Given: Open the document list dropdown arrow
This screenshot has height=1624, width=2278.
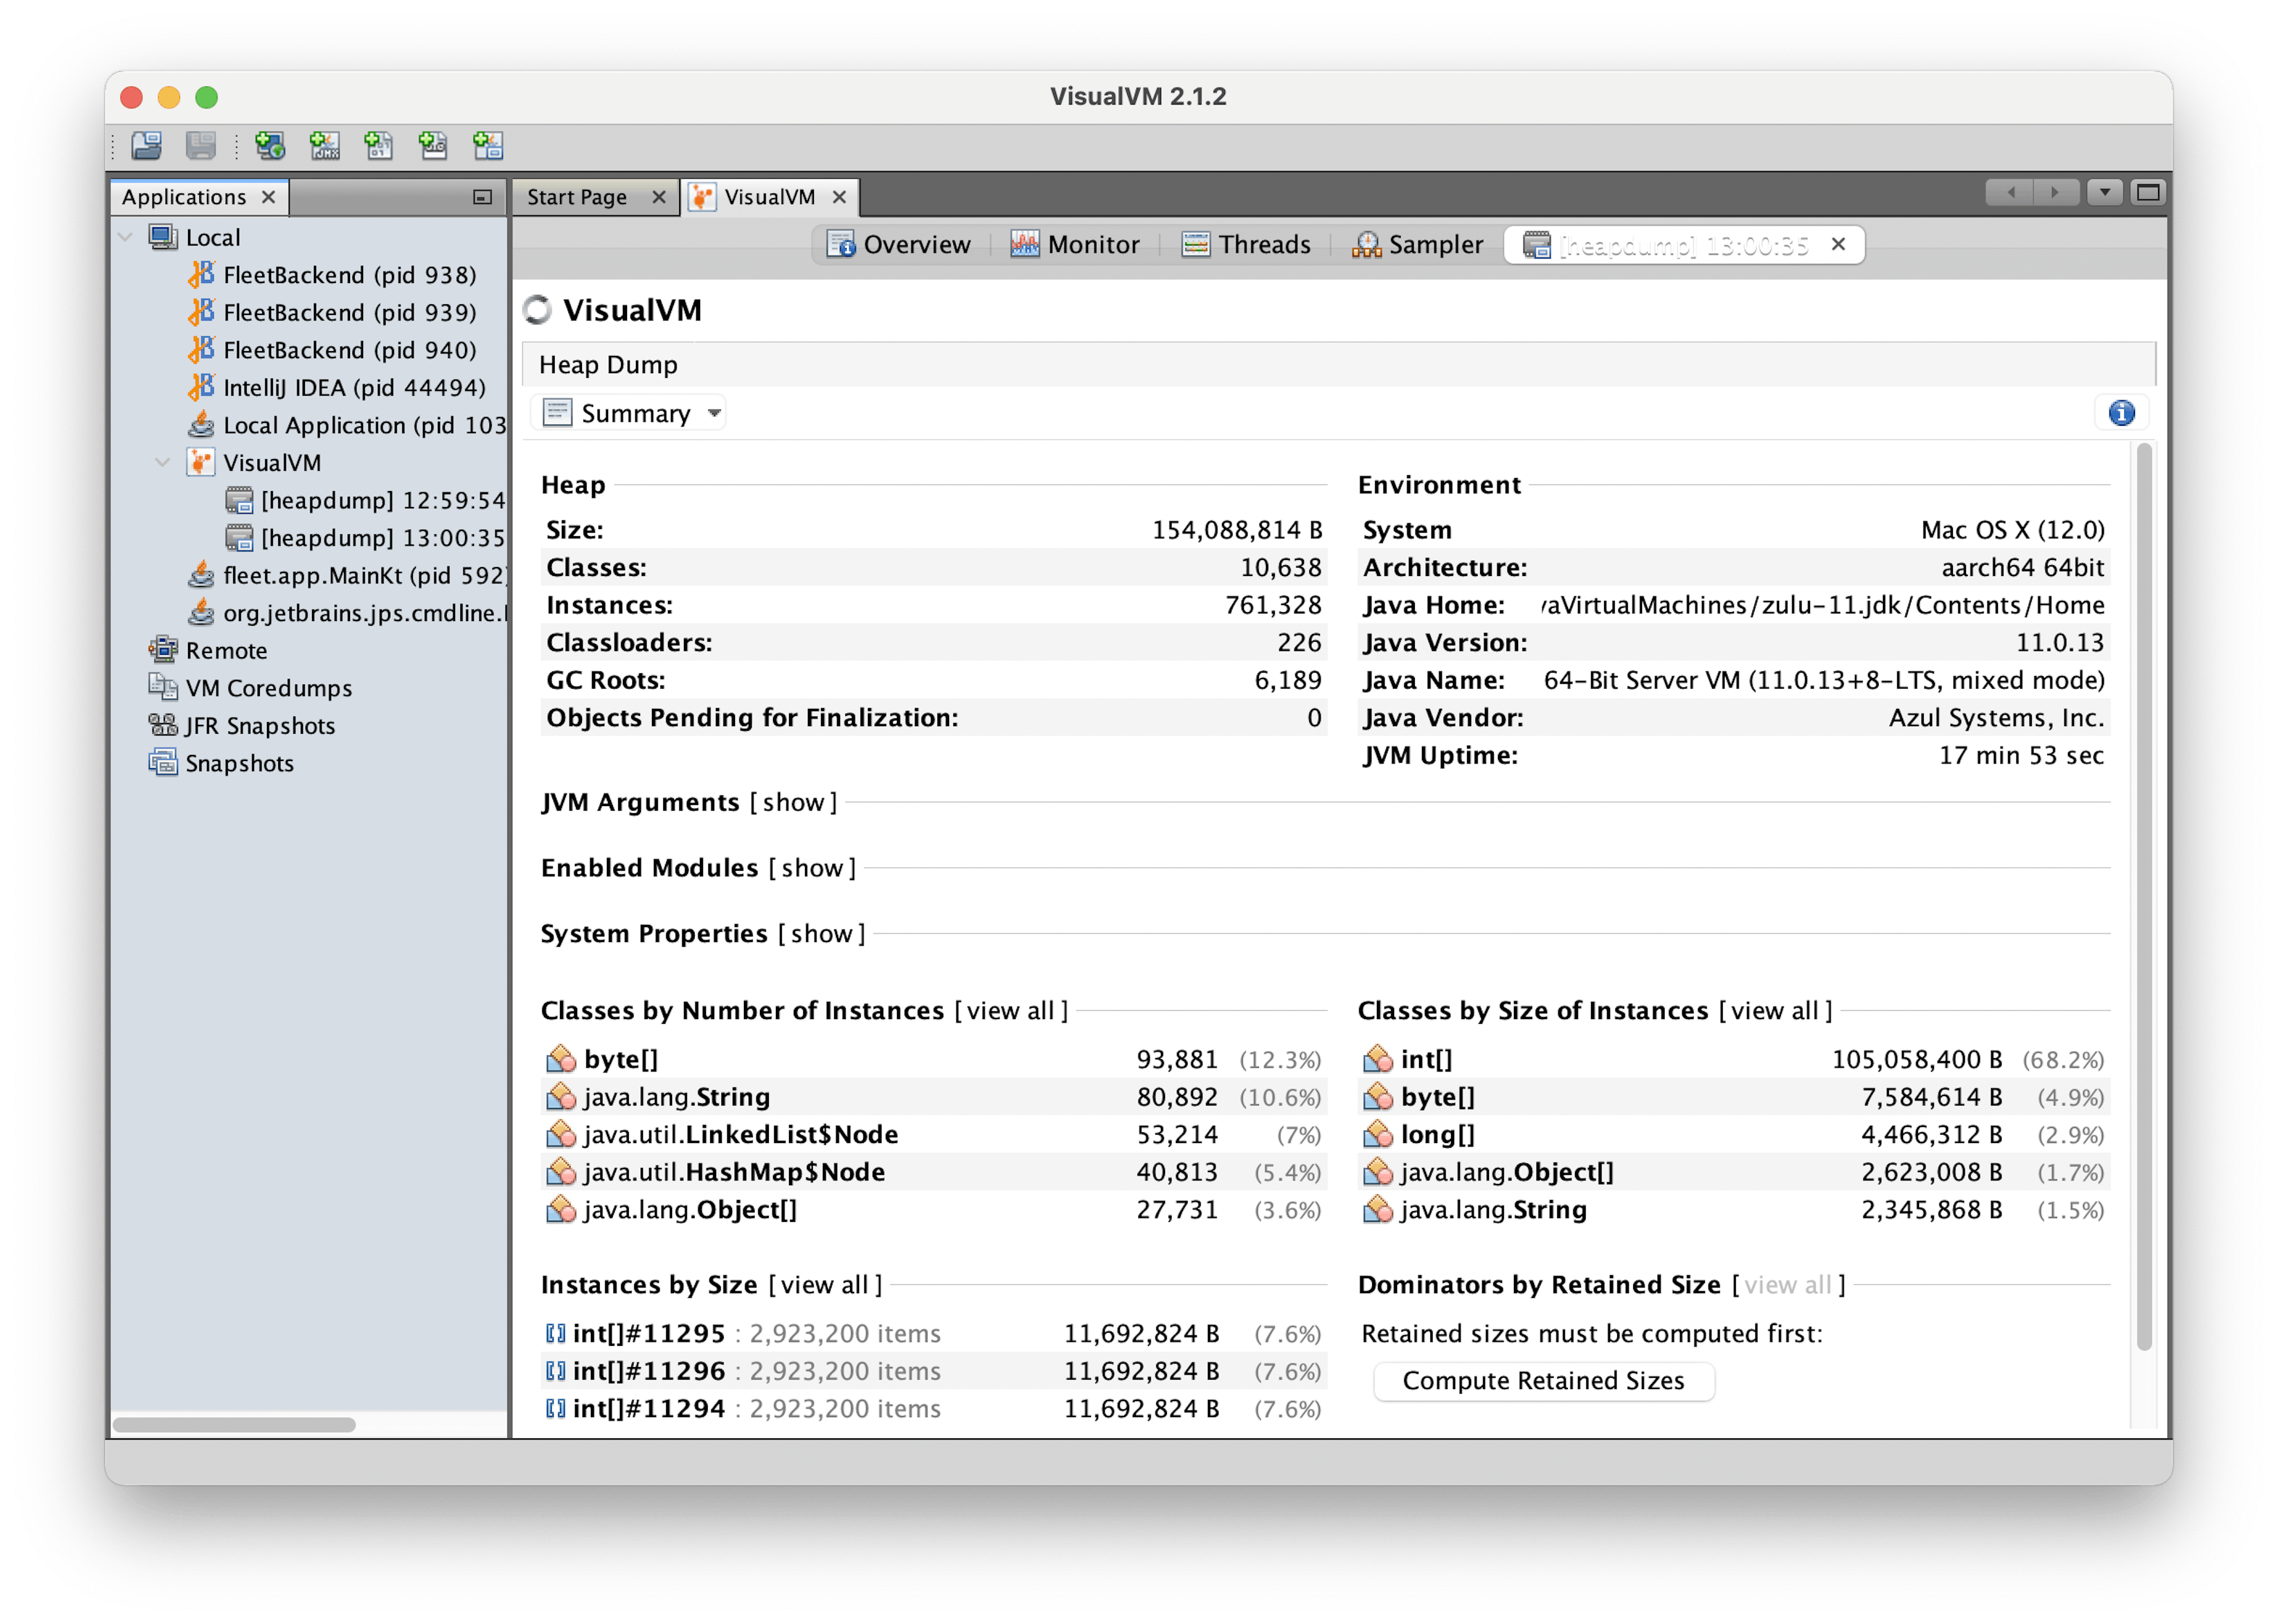Looking at the screenshot, I should coord(2105,192).
